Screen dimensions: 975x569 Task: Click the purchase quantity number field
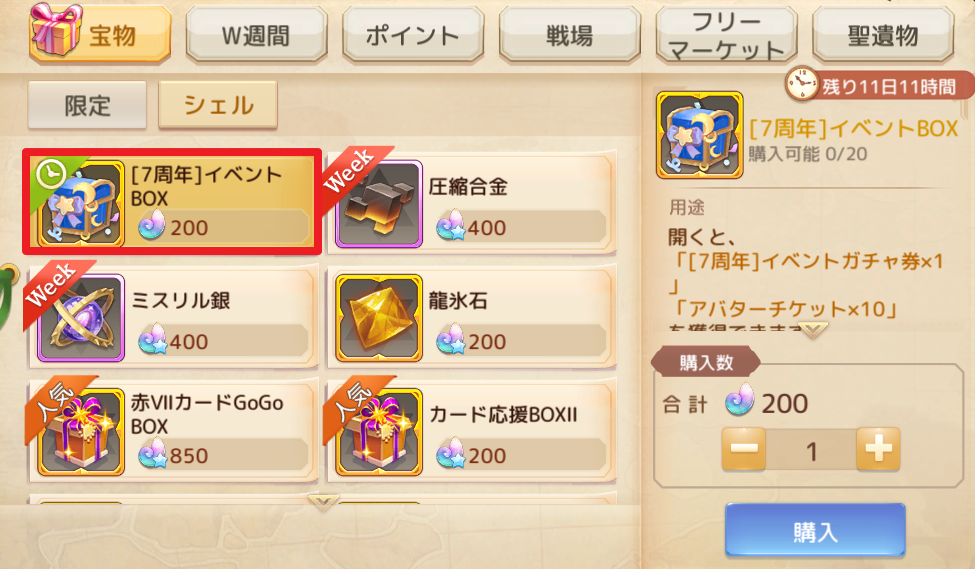click(811, 450)
